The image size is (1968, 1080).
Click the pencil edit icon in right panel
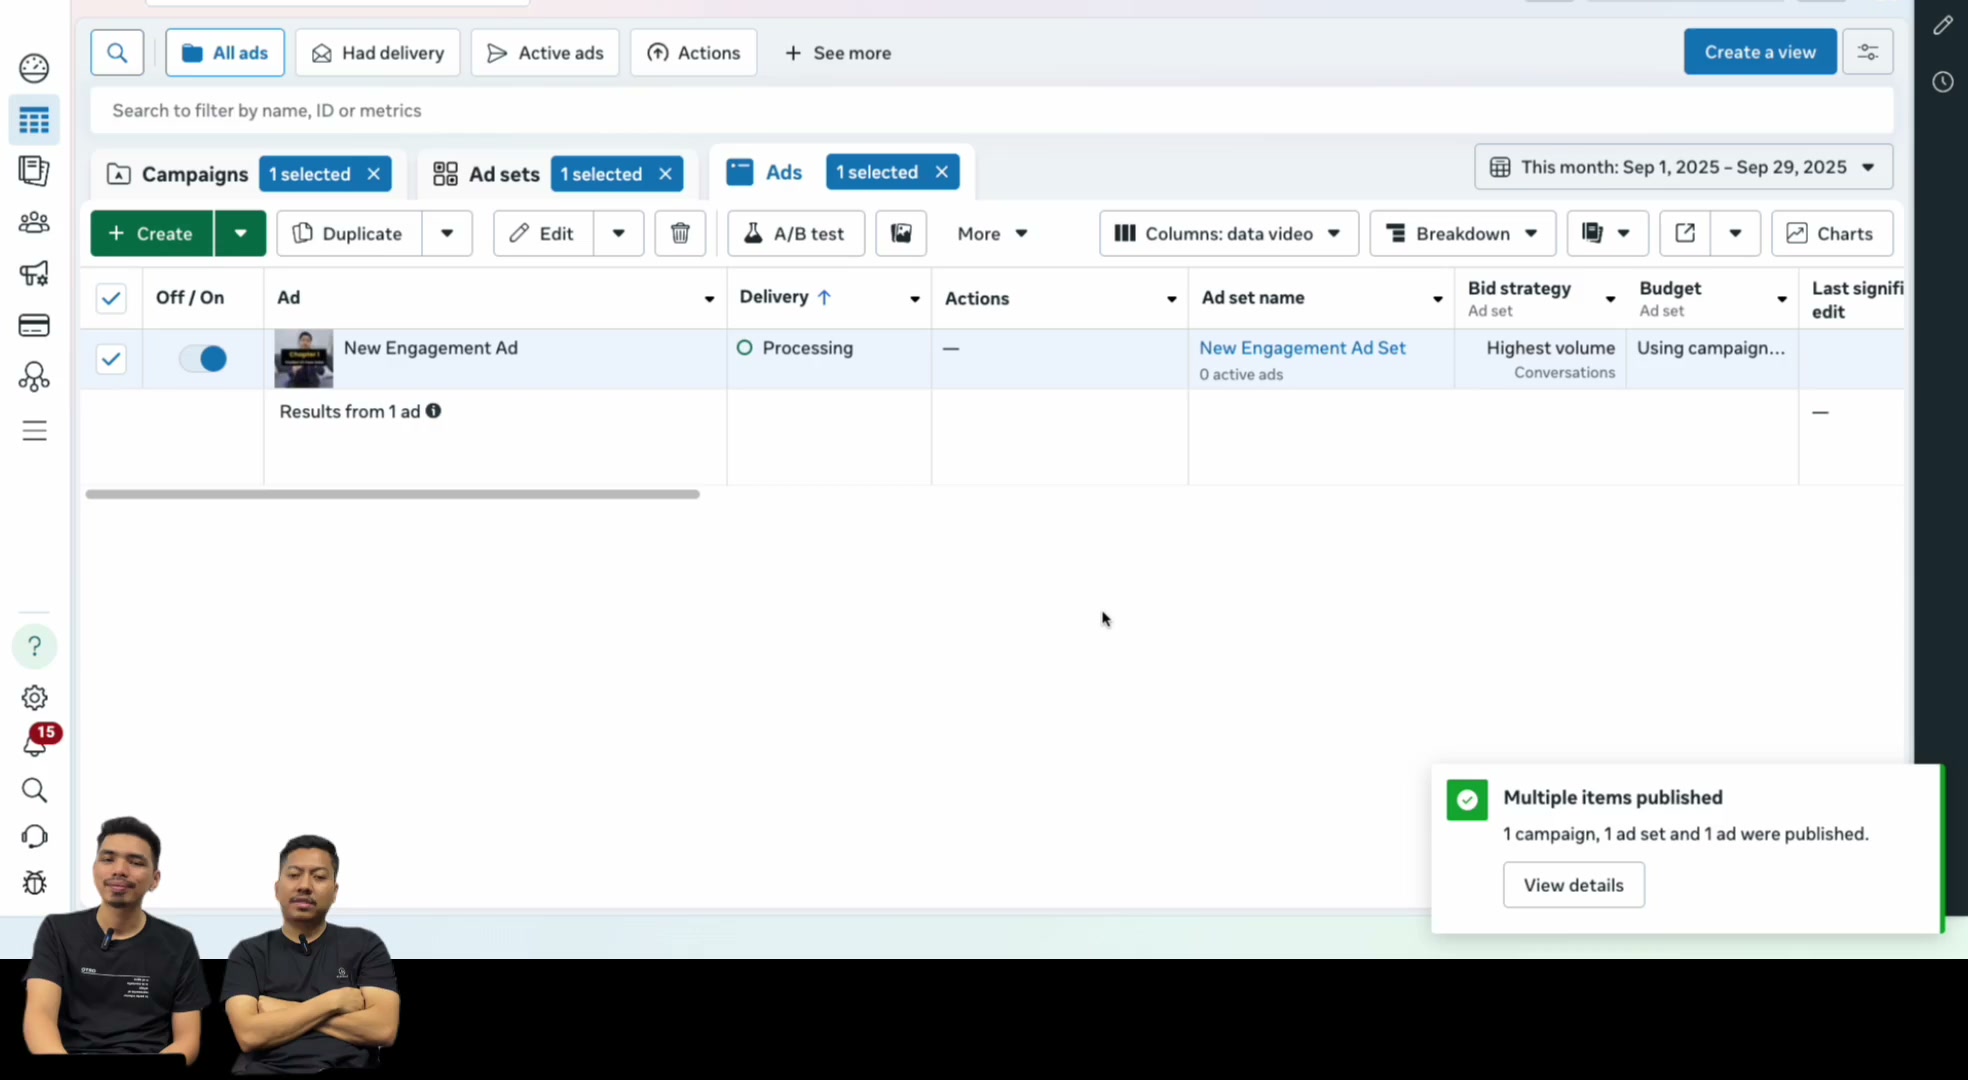point(1943,26)
